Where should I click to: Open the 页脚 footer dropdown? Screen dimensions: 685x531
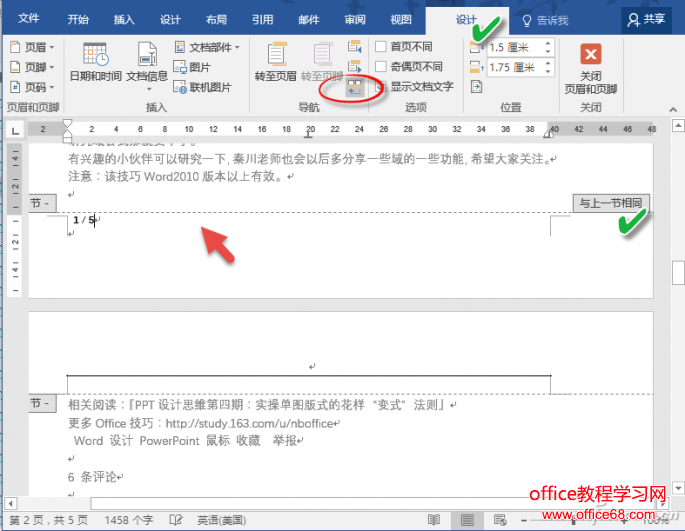[32, 67]
